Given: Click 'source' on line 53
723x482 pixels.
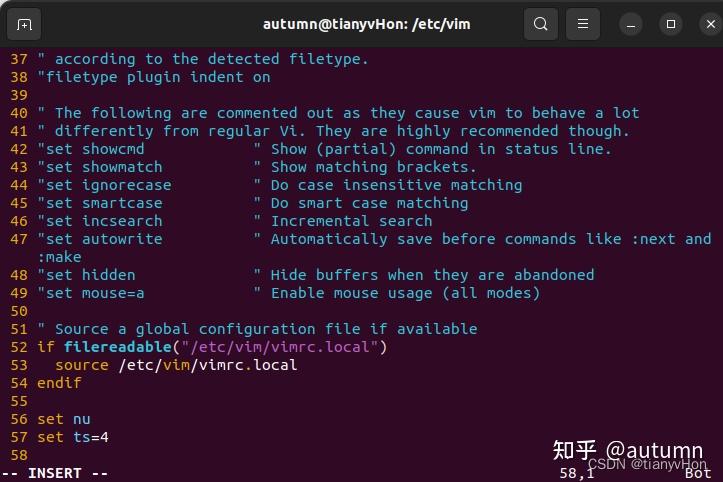Looking at the screenshot, I should pos(82,365).
